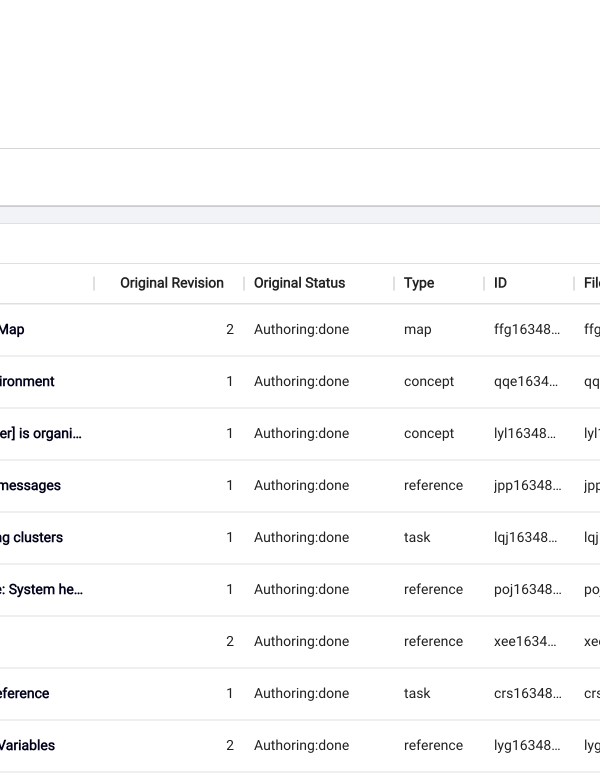600x774 pixels.
Task: Click 'concept' type in qqe1634 row
Action: tap(429, 382)
